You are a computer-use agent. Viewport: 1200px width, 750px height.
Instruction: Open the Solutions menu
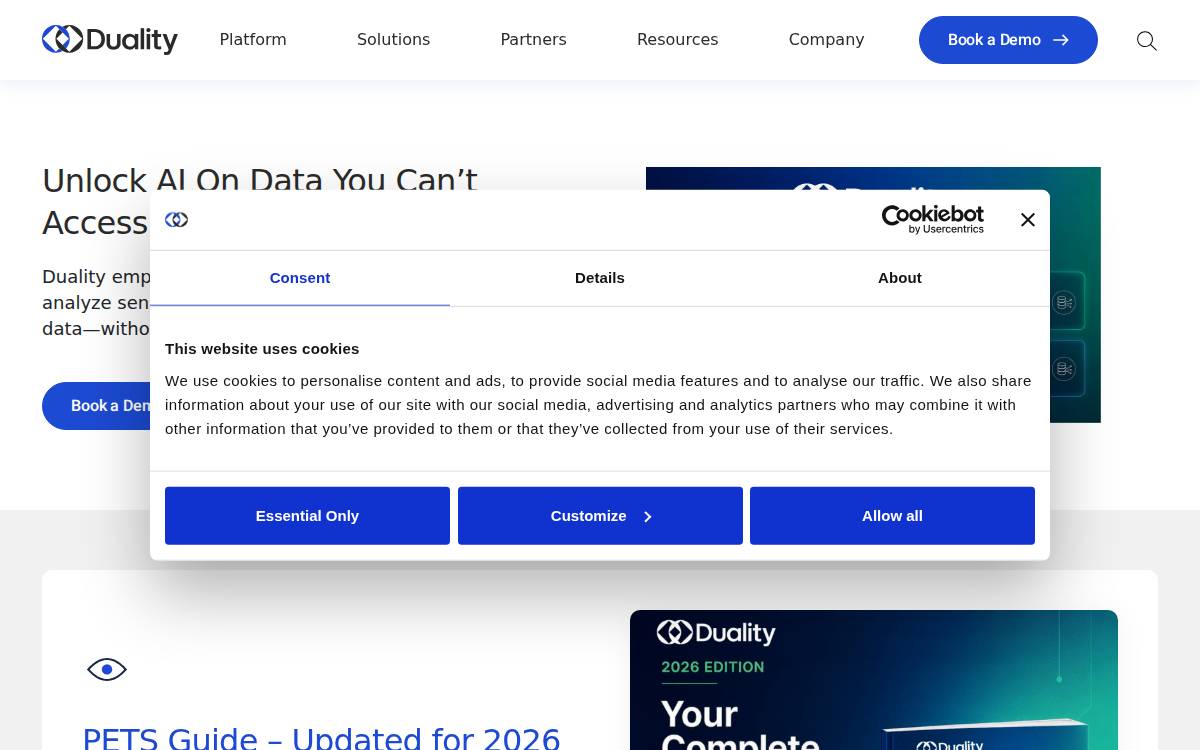pos(393,40)
